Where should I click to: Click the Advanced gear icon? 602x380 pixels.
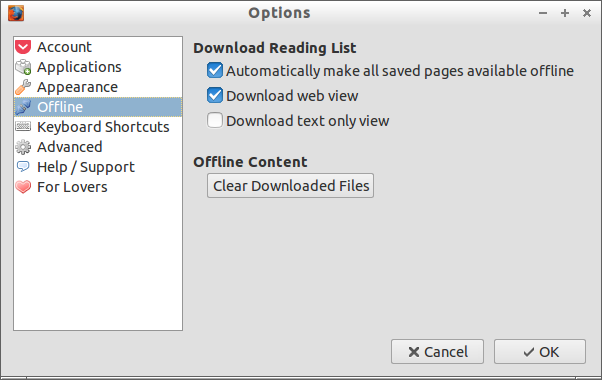[23, 147]
